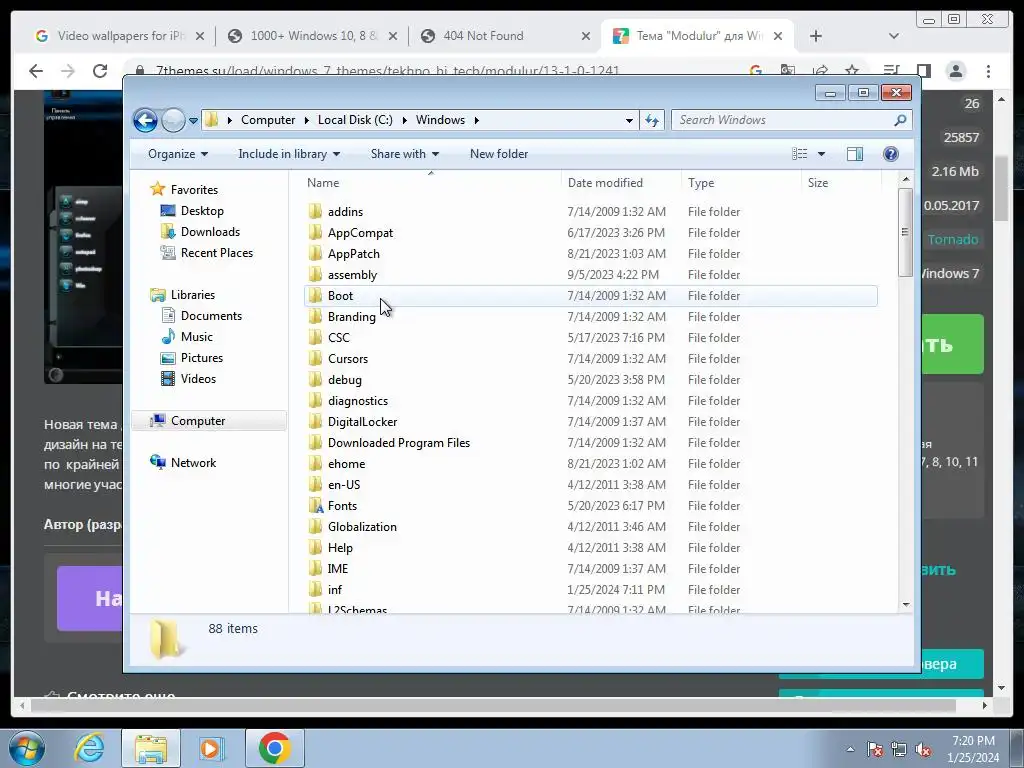
Task: Bookmark the page with Chrome's star icon
Action: tap(852, 71)
